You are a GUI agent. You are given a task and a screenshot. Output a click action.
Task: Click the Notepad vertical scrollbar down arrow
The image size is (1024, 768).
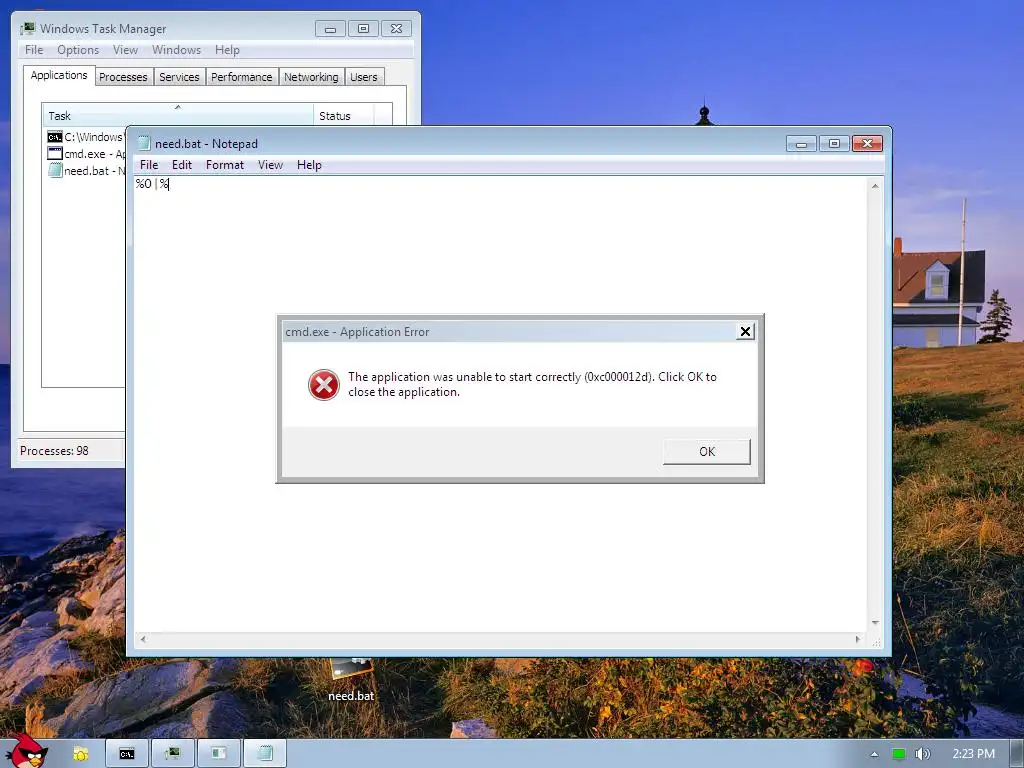click(x=875, y=623)
